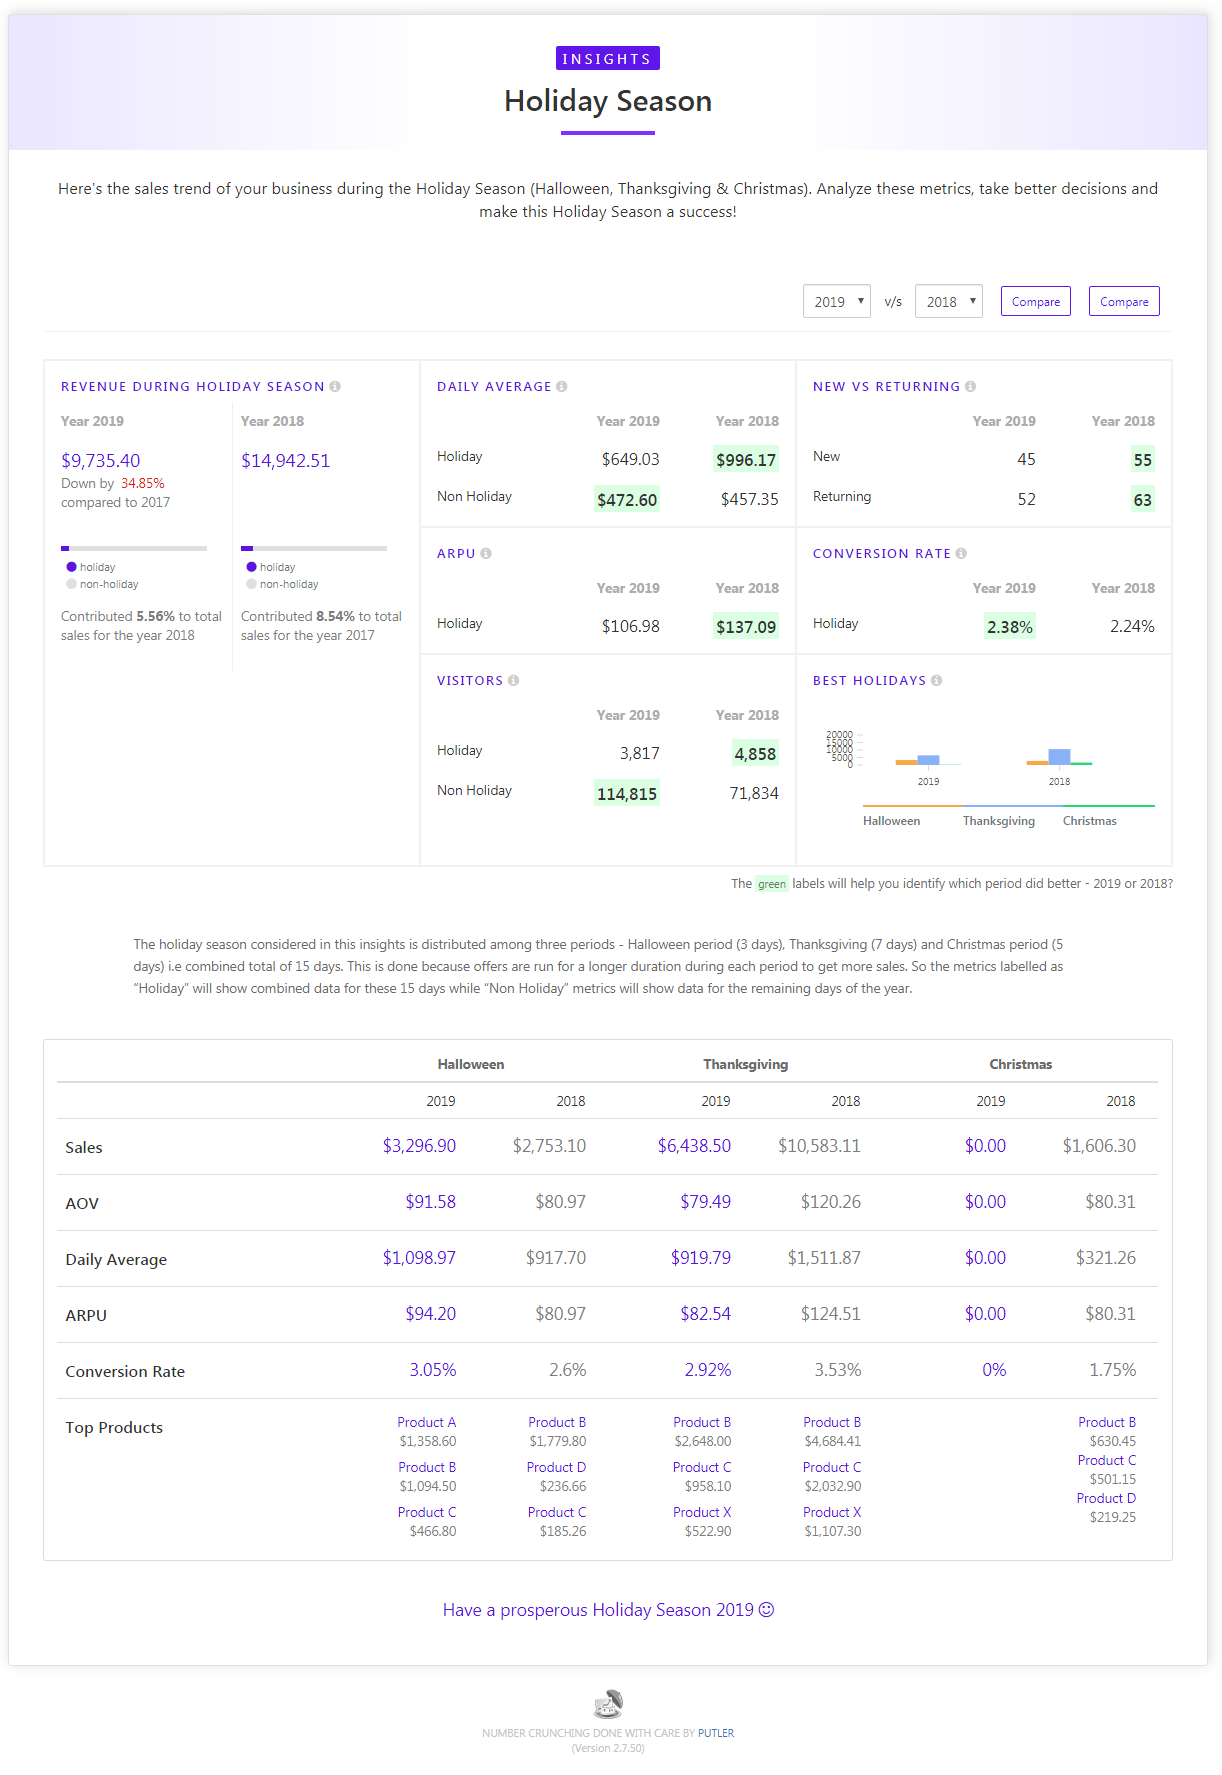Click info icon next to Daily Average heading

click(x=562, y=387)
